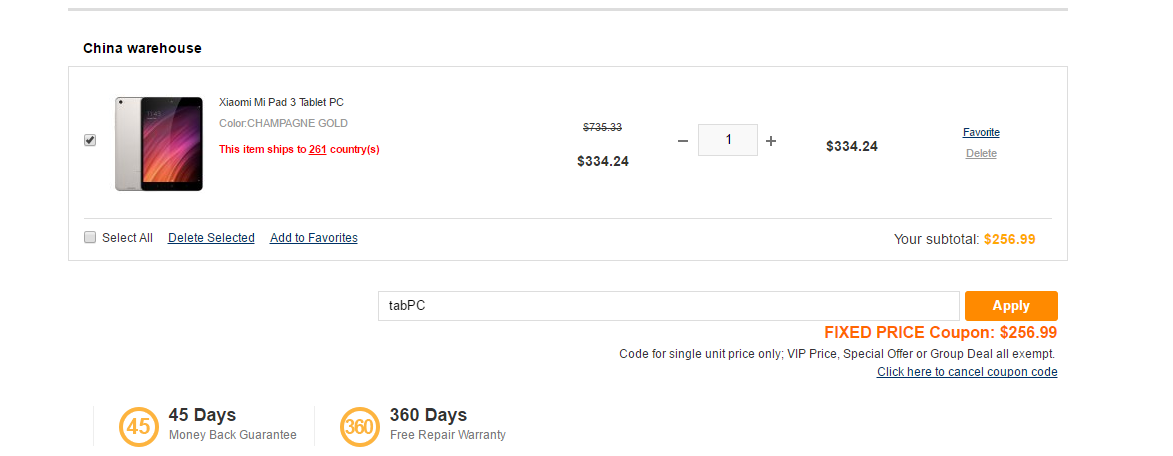The image size is (1173, 456).
Task: Click Delete Selected link
Action: click(x=211, y=238)
